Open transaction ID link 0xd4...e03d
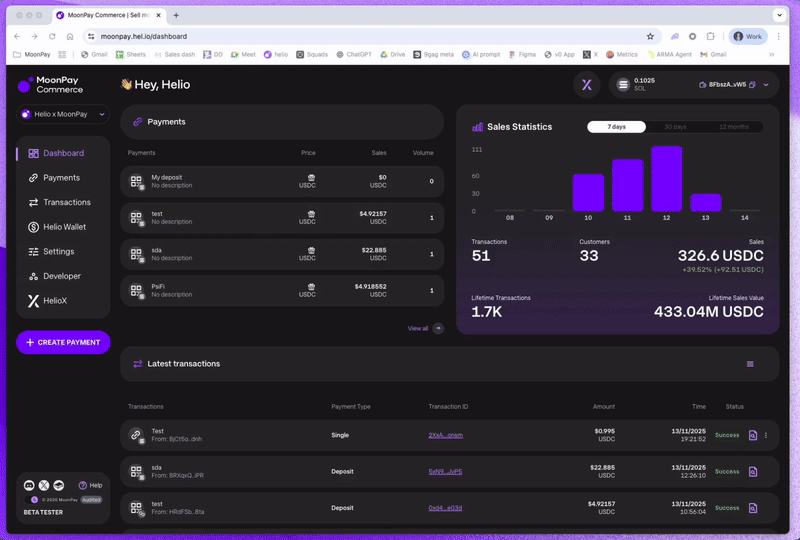 coord(445,508)
